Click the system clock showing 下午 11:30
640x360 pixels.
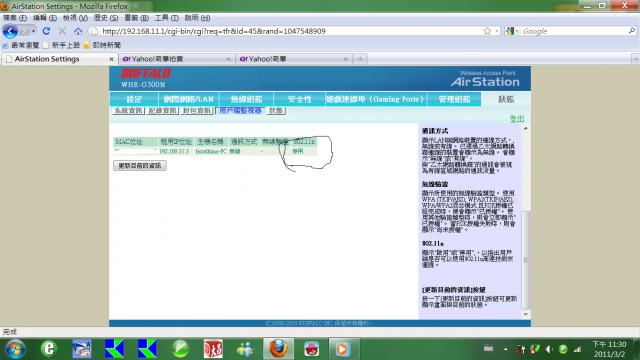point(609,344)
